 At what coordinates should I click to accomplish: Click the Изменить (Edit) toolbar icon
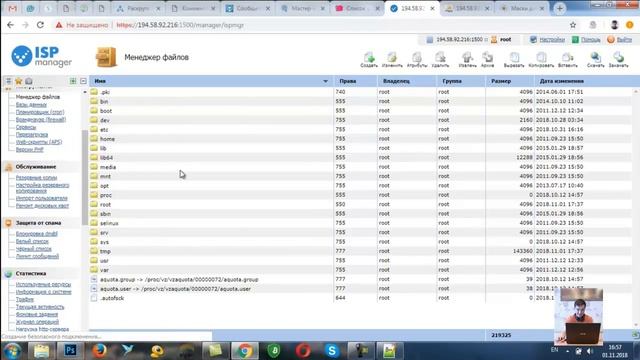tap(392, 60)
